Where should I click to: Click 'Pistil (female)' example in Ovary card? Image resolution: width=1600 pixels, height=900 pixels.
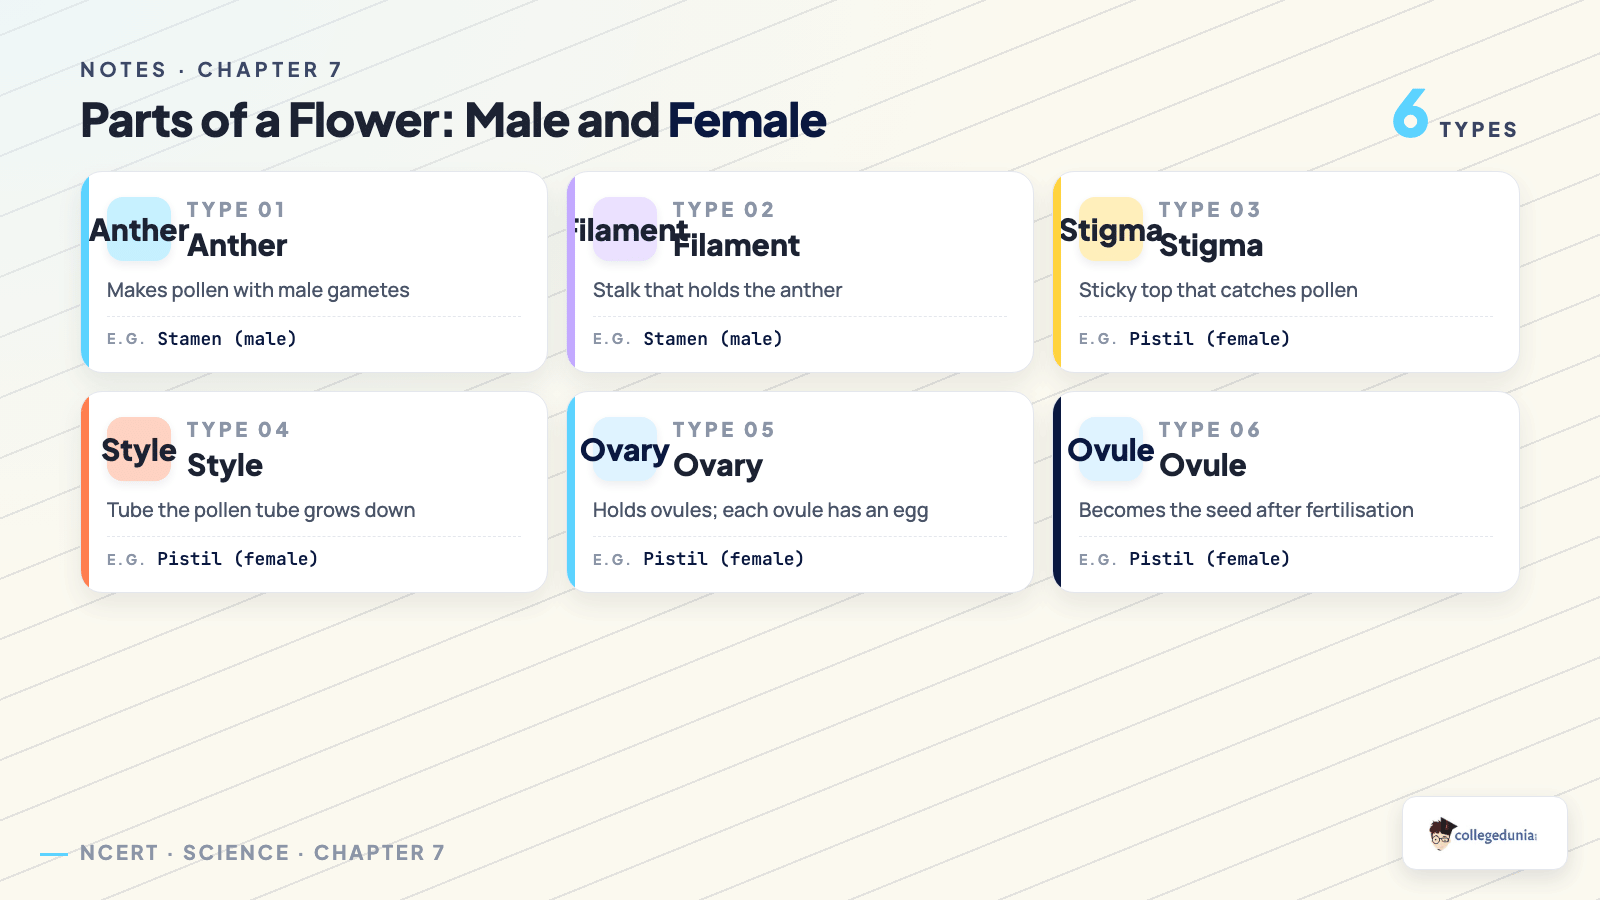click(724, 559)
